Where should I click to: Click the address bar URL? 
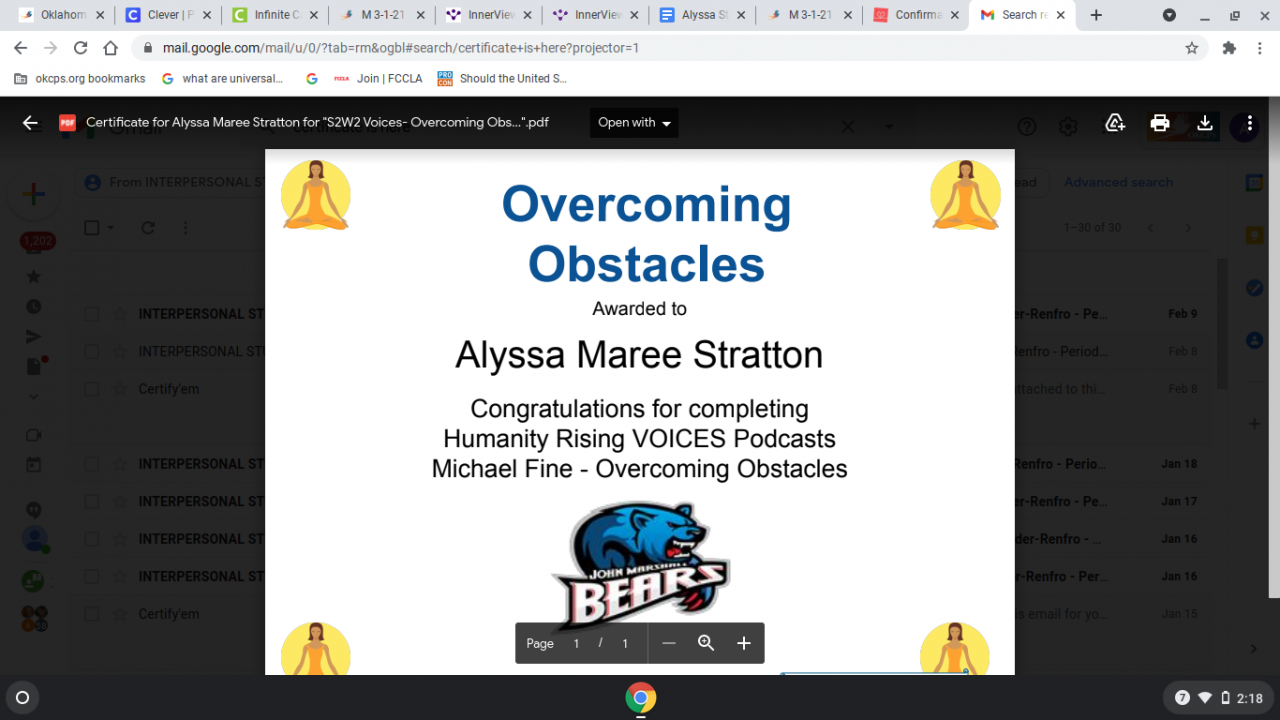tap(401, 48)
